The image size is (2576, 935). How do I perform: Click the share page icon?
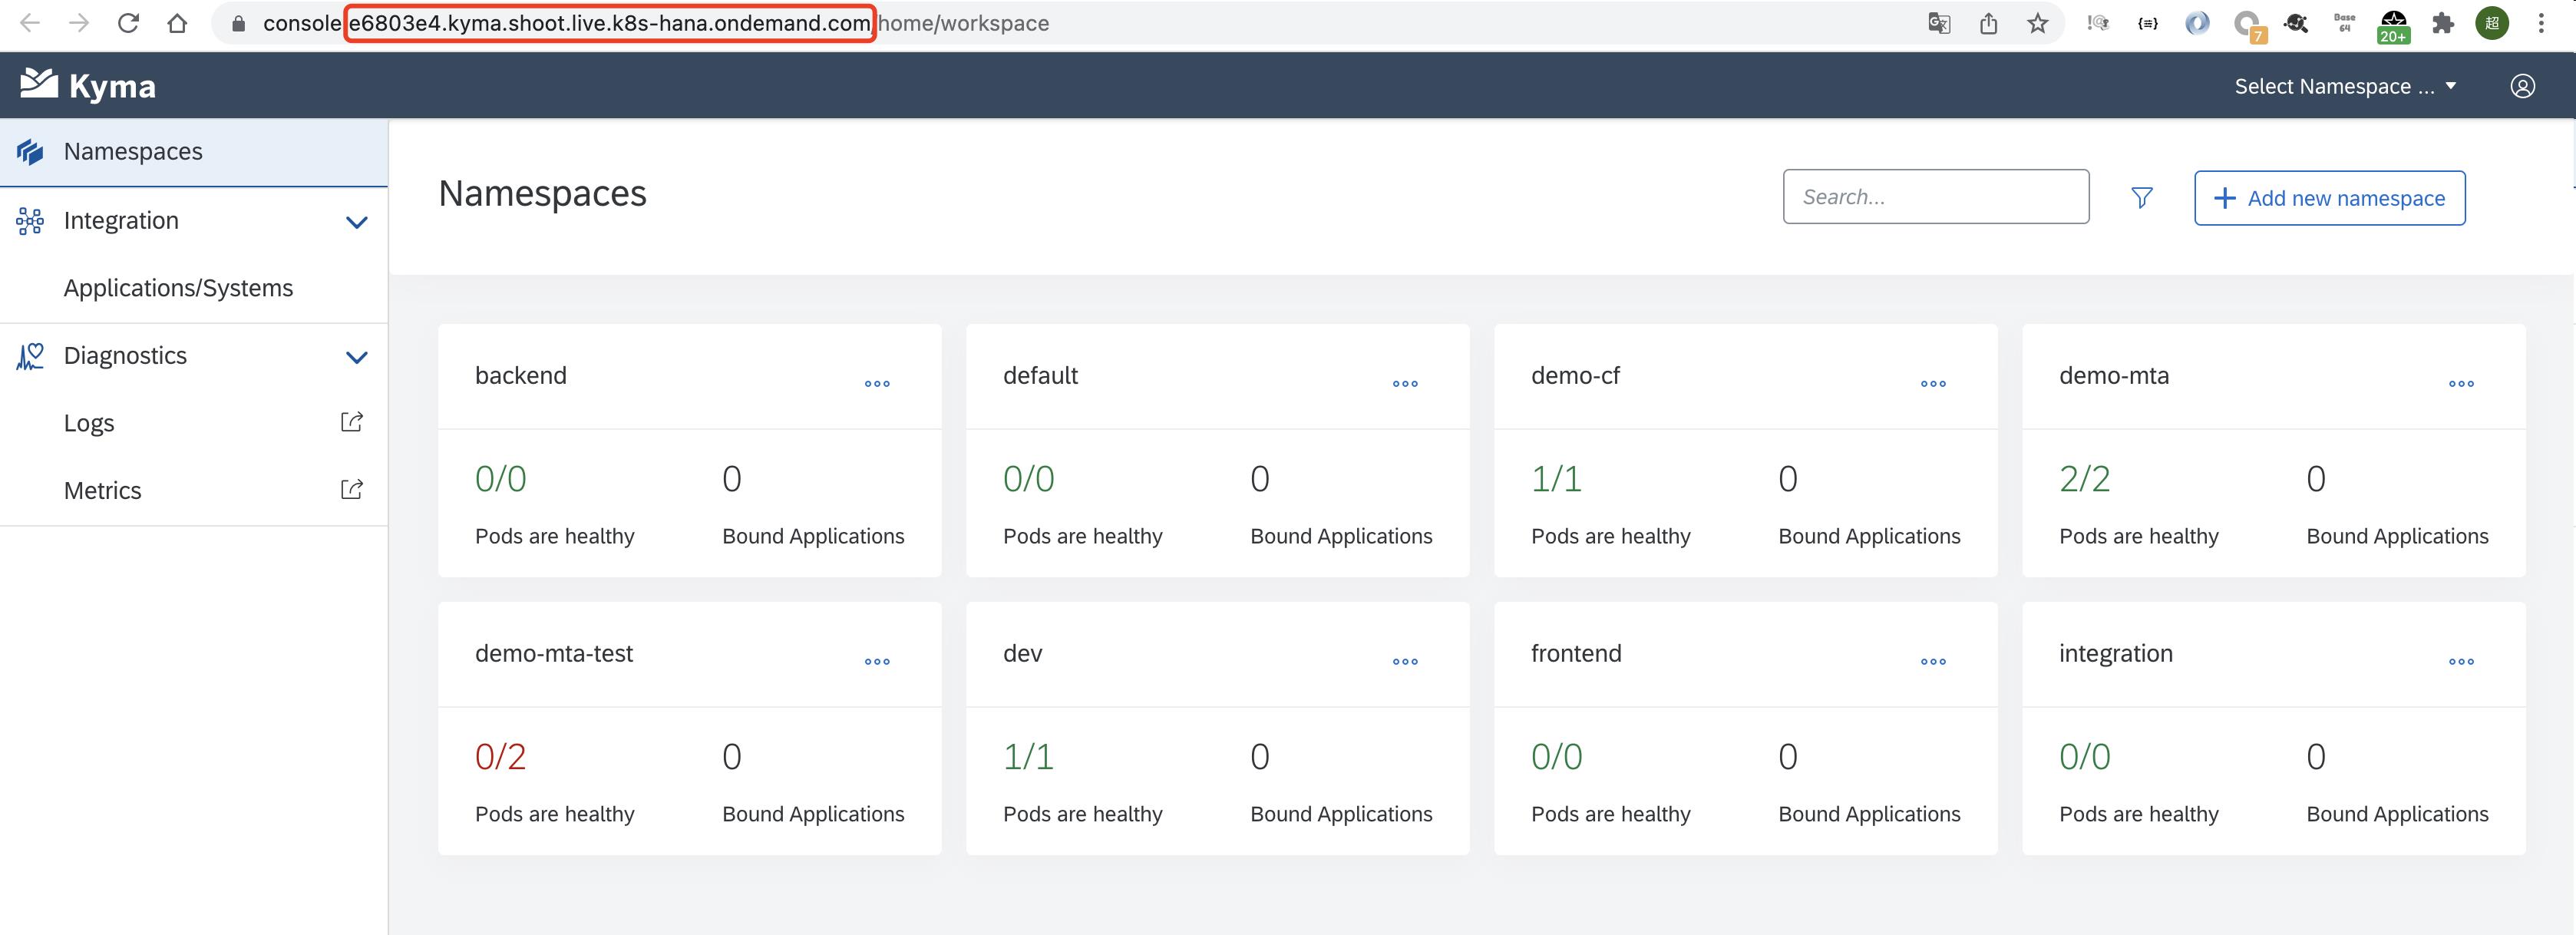coord(1988,23)
